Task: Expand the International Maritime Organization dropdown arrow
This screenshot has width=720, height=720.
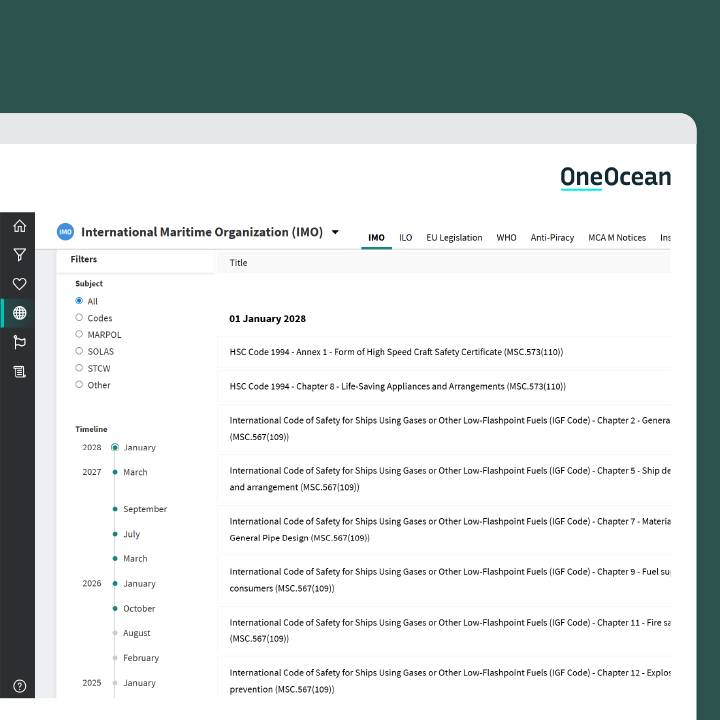Action: point(335,232)
